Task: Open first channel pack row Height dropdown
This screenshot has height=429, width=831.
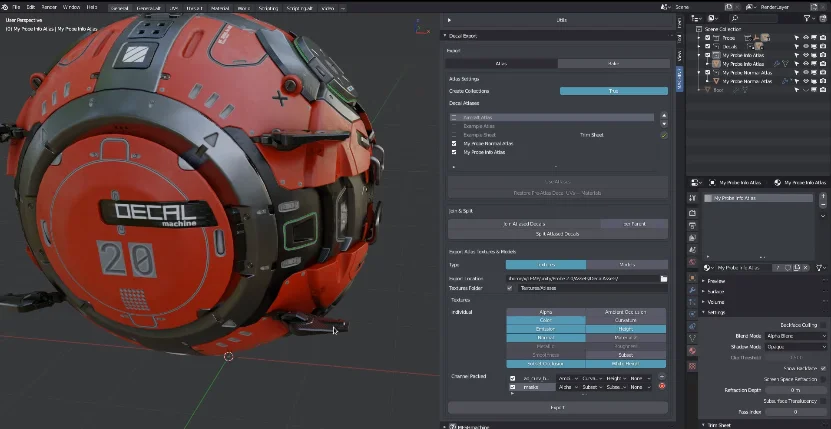Action: [616, 379]
